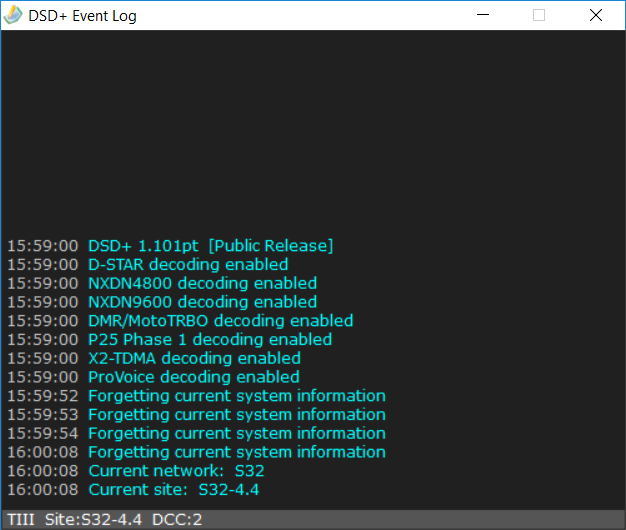Image resolution: width=626 pixels, height=530 pixels.
Task: Click the D-STAR decoding enabled entry
Action: [x=148, y=265]
